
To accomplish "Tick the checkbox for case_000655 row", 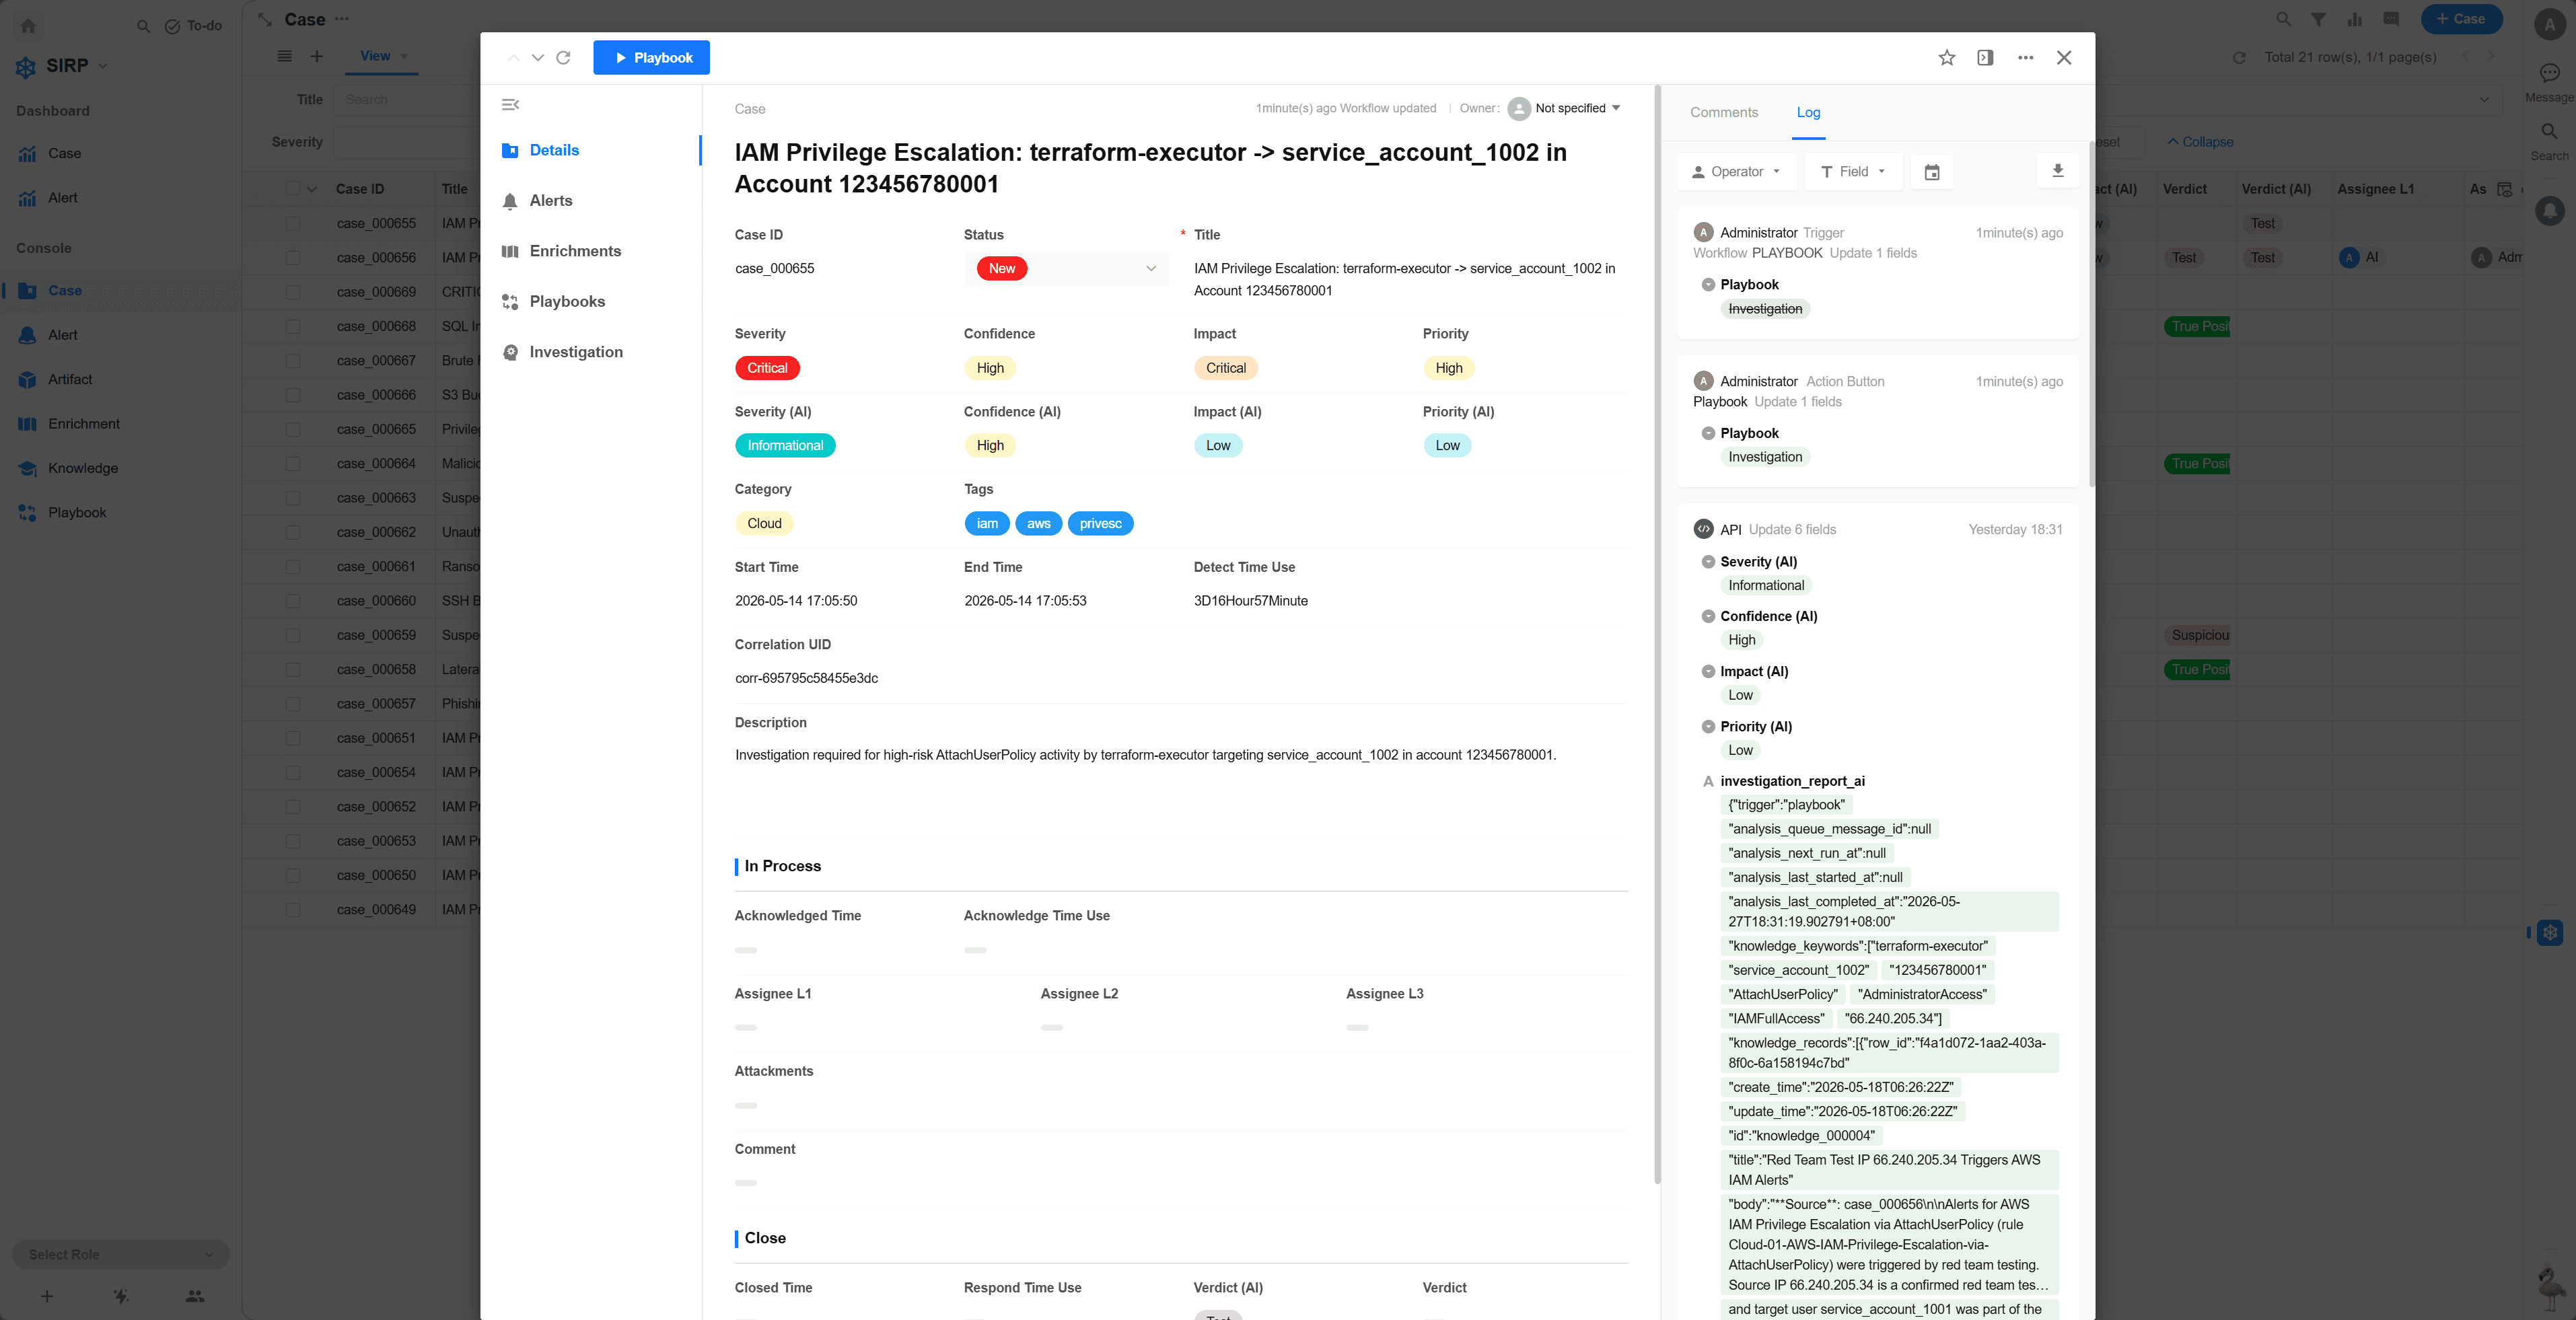I will coord(293,224).
